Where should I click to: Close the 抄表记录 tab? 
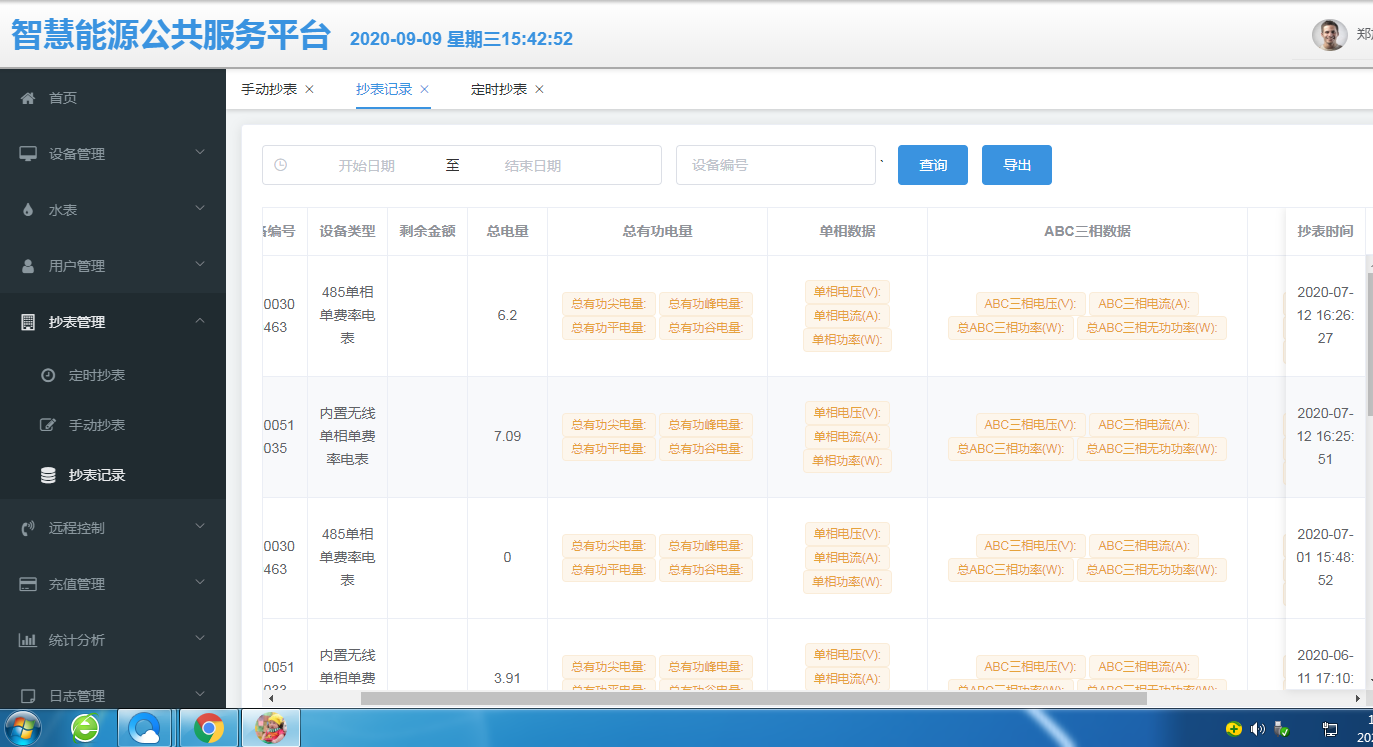pos(424,89)
